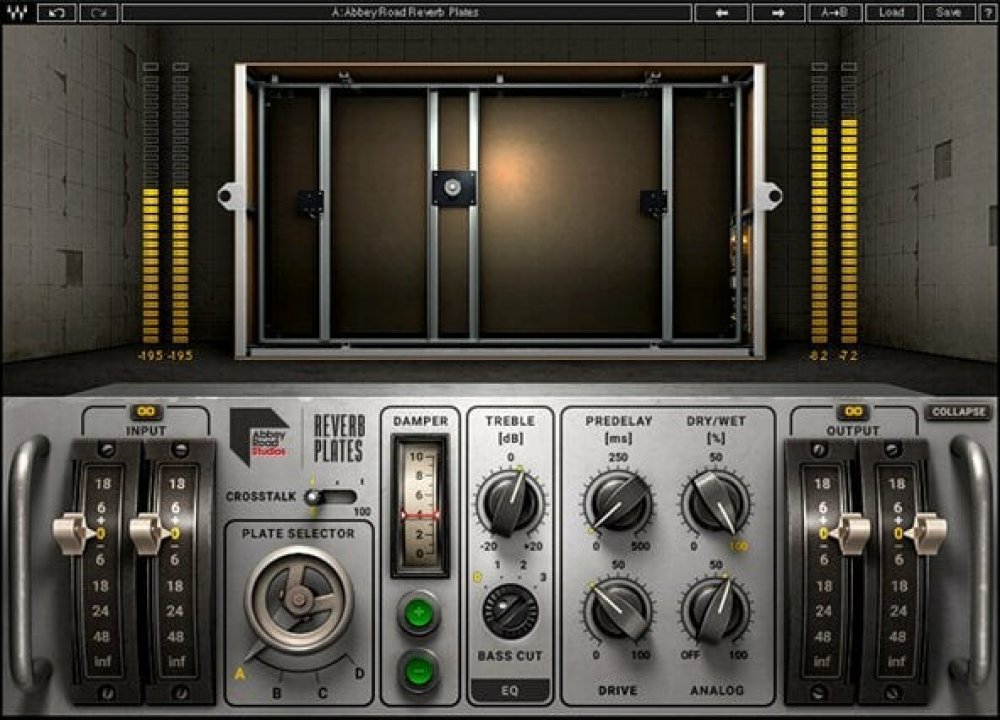1000x720 pixels.
Task: Click the Plate Selector rotary dial
Action: [x=299, y=598]
